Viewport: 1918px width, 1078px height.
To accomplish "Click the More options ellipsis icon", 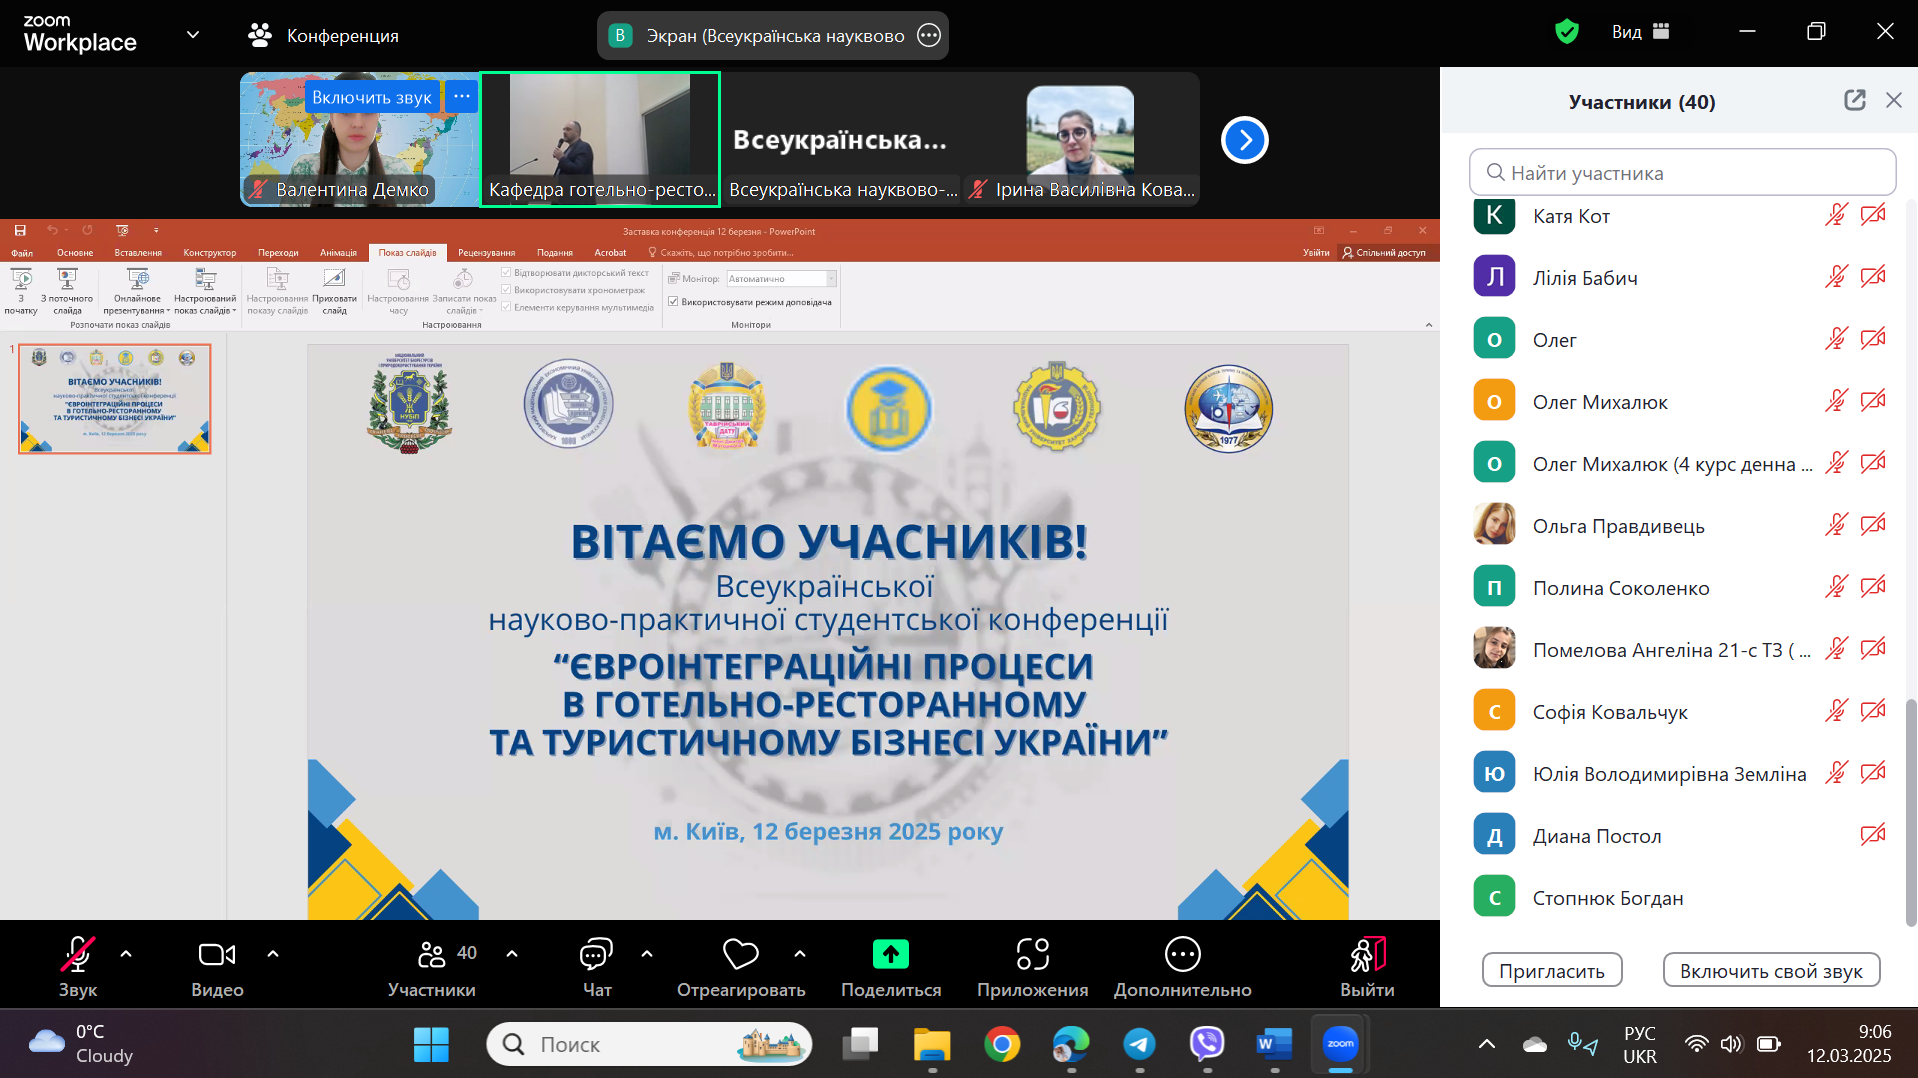I will (x=1182, y=955).
